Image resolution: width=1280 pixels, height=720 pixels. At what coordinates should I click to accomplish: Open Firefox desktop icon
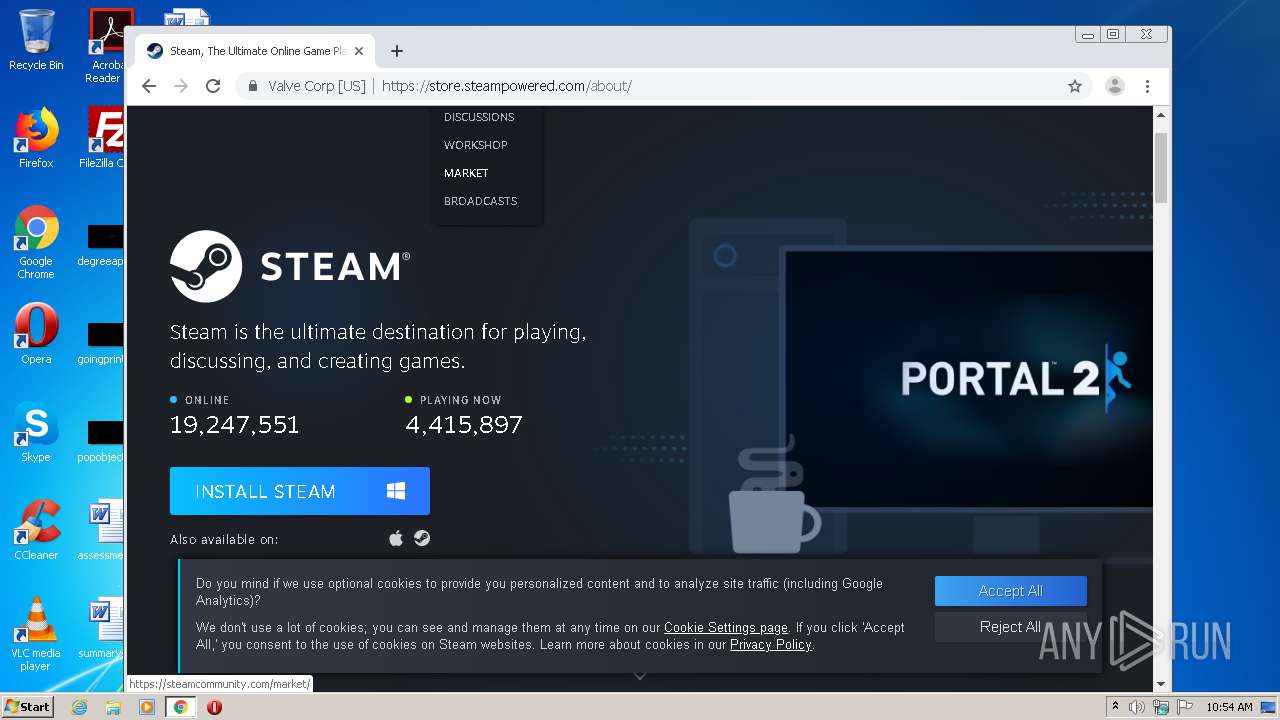pos(36,138)
